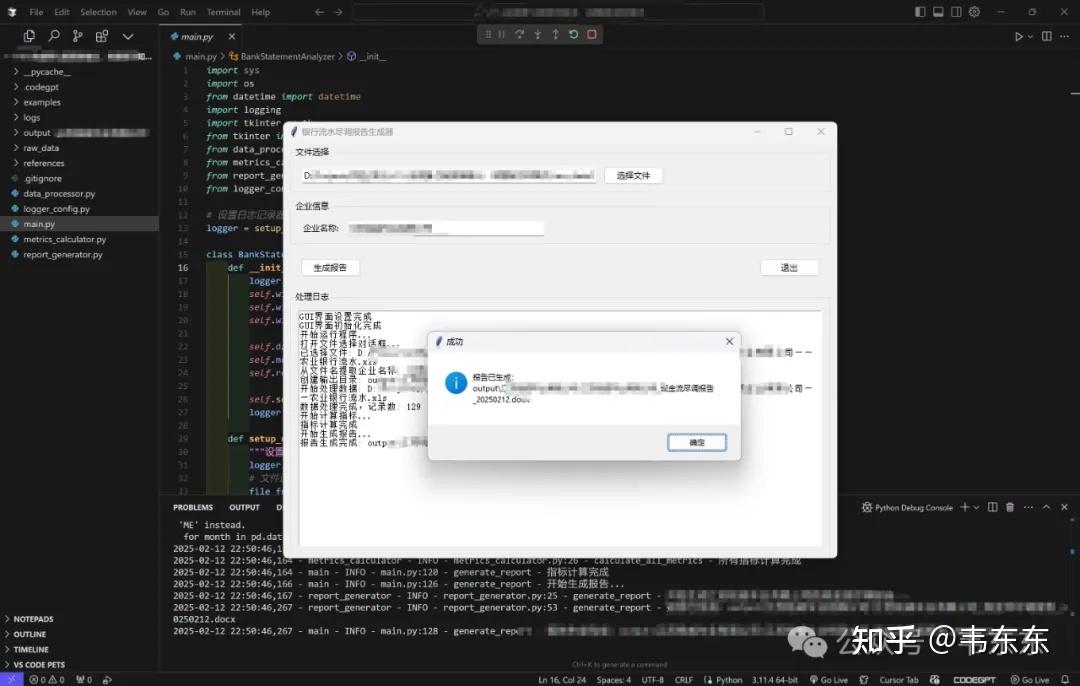Click the 企业名称 text input field
The width and height of the screenshot is (1080, 686).
[x=446, y=228]
